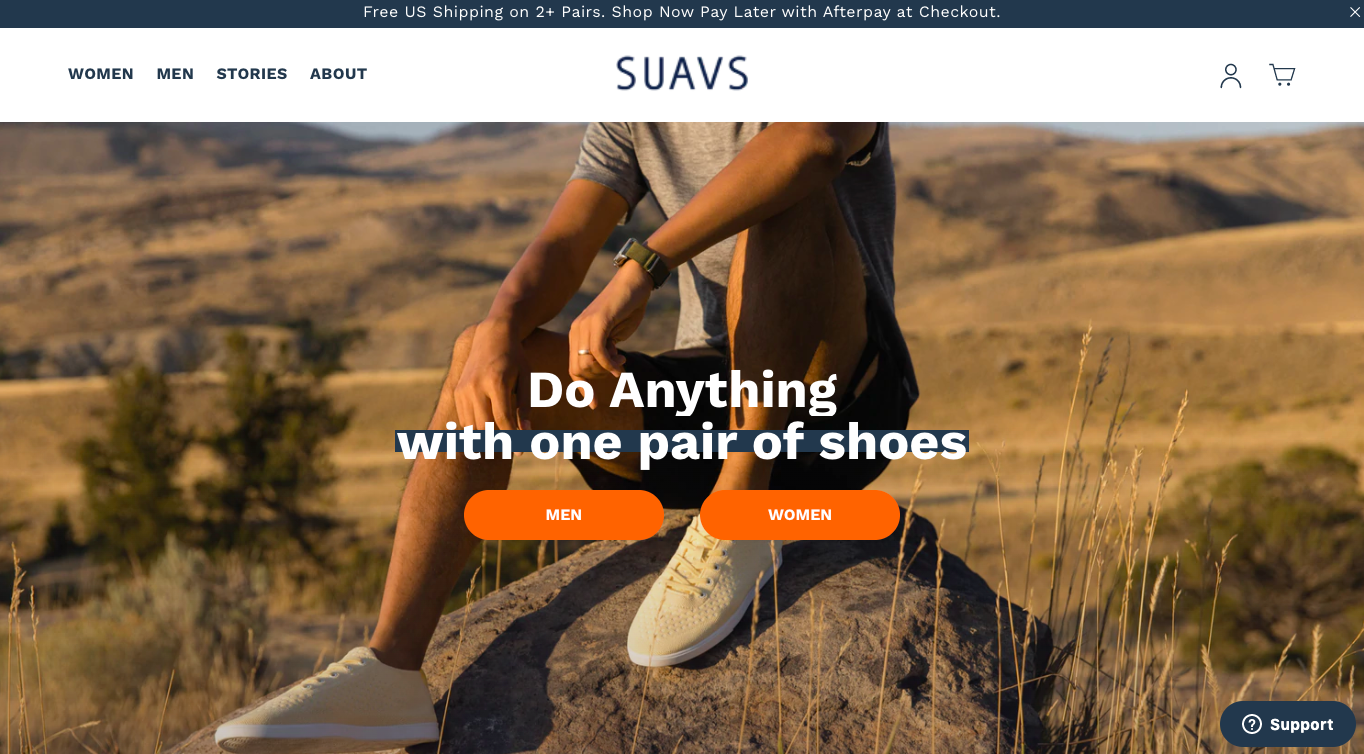
Task: Open the ABOUT menu item
Action: click(338, 74)
